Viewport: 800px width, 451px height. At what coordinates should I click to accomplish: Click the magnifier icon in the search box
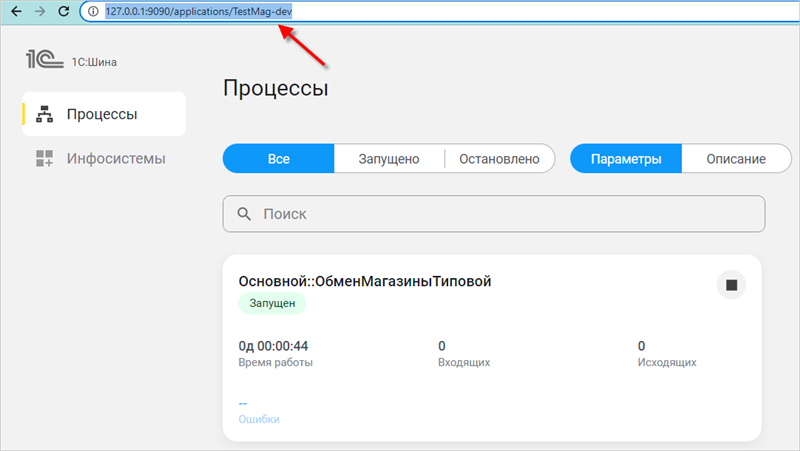[x=243, y=214]
